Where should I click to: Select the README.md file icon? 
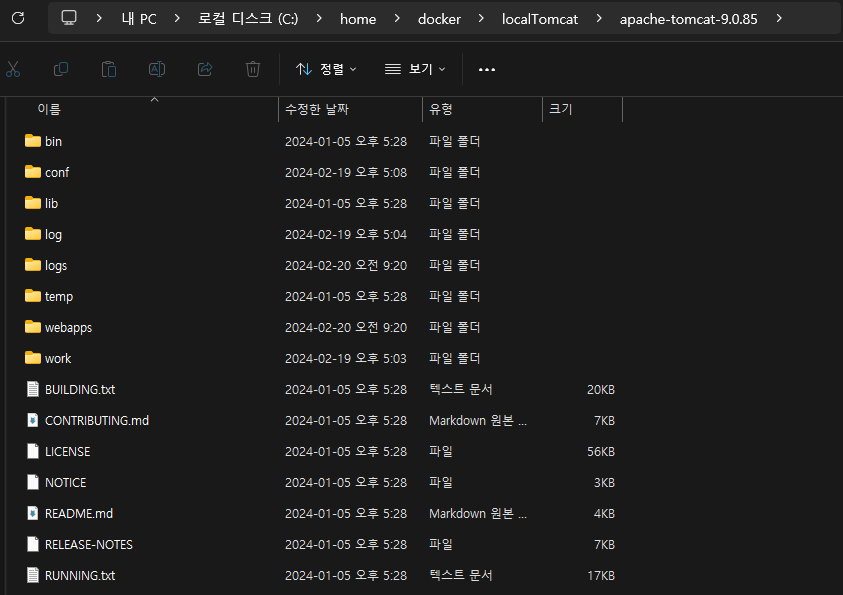tap(33, 513)
